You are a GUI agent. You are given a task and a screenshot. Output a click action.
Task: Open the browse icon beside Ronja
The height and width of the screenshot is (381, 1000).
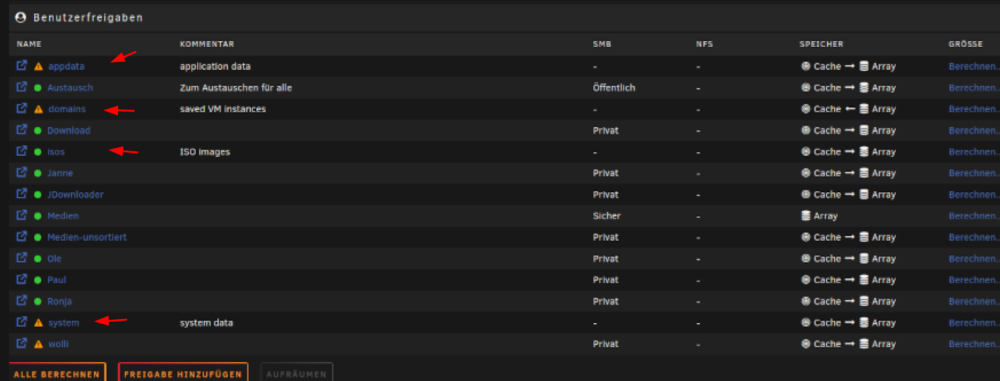[x=22, y=301]
